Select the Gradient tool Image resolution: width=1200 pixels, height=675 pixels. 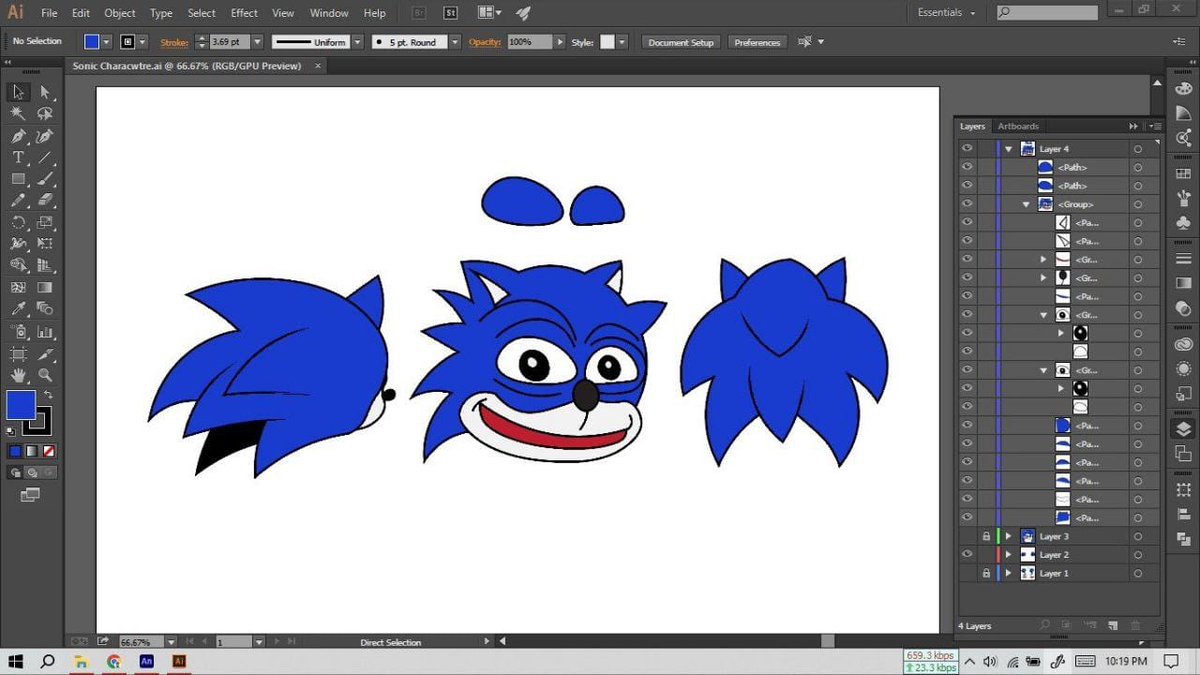(x=45, y=288)
